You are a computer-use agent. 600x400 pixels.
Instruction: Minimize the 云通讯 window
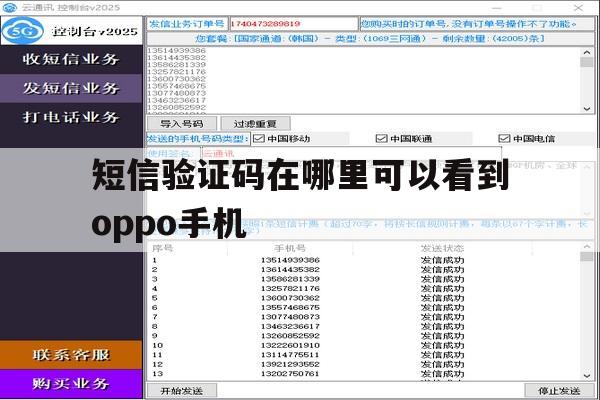497,8
